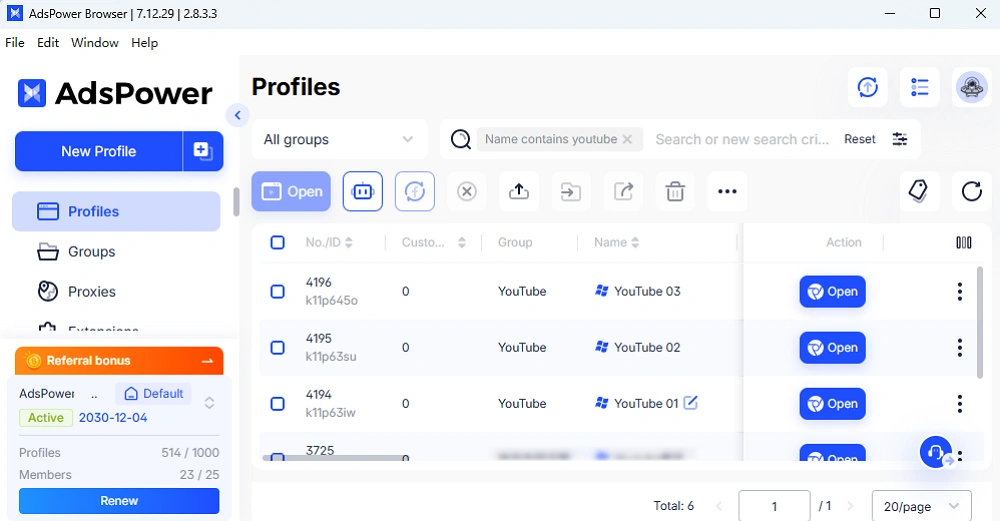Viewport: 1000px width, 521px height.
Task: Open the Window menu
Action: (95, 43)
